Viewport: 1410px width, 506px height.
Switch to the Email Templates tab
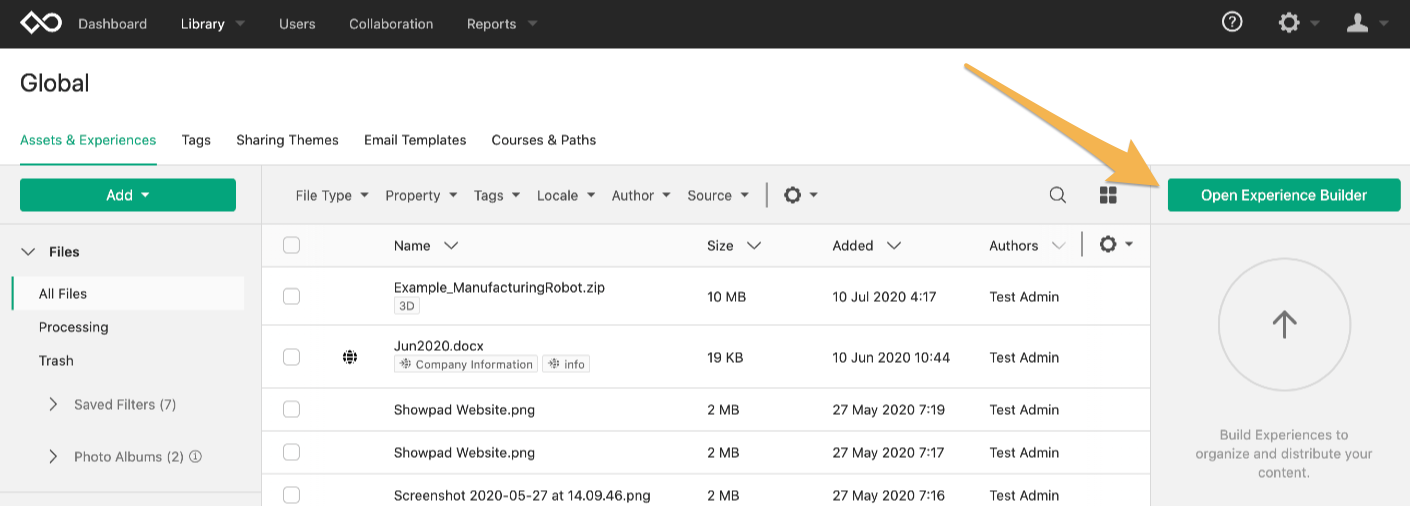(415, 140)
